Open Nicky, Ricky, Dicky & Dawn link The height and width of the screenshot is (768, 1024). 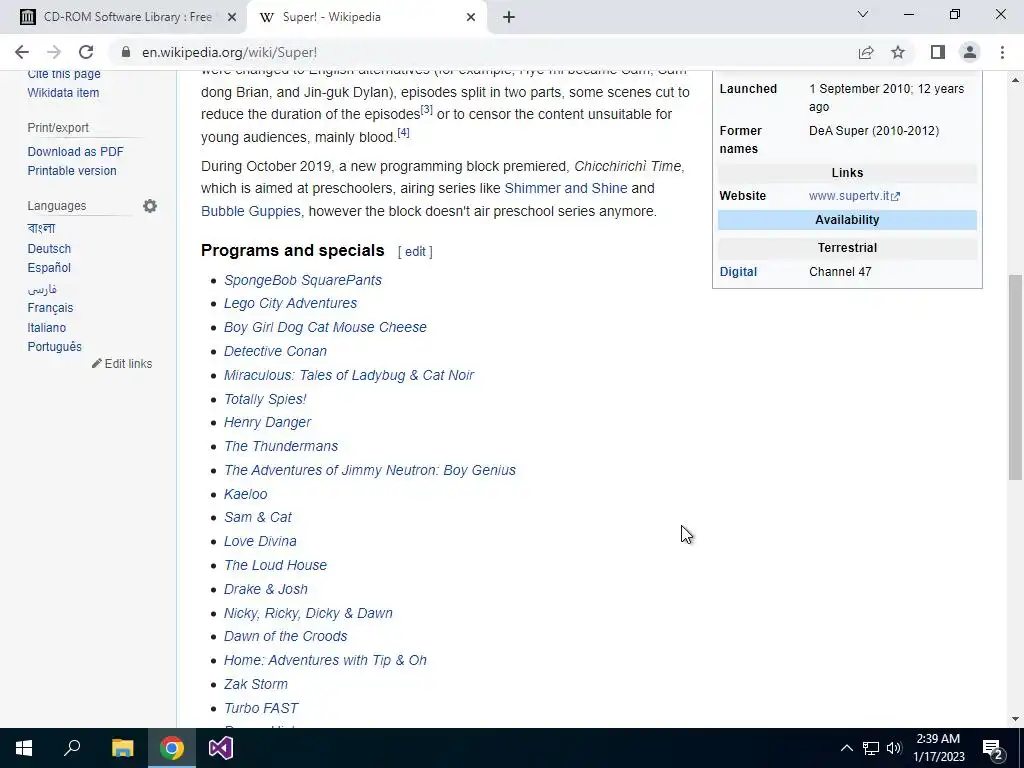(308, 613)
